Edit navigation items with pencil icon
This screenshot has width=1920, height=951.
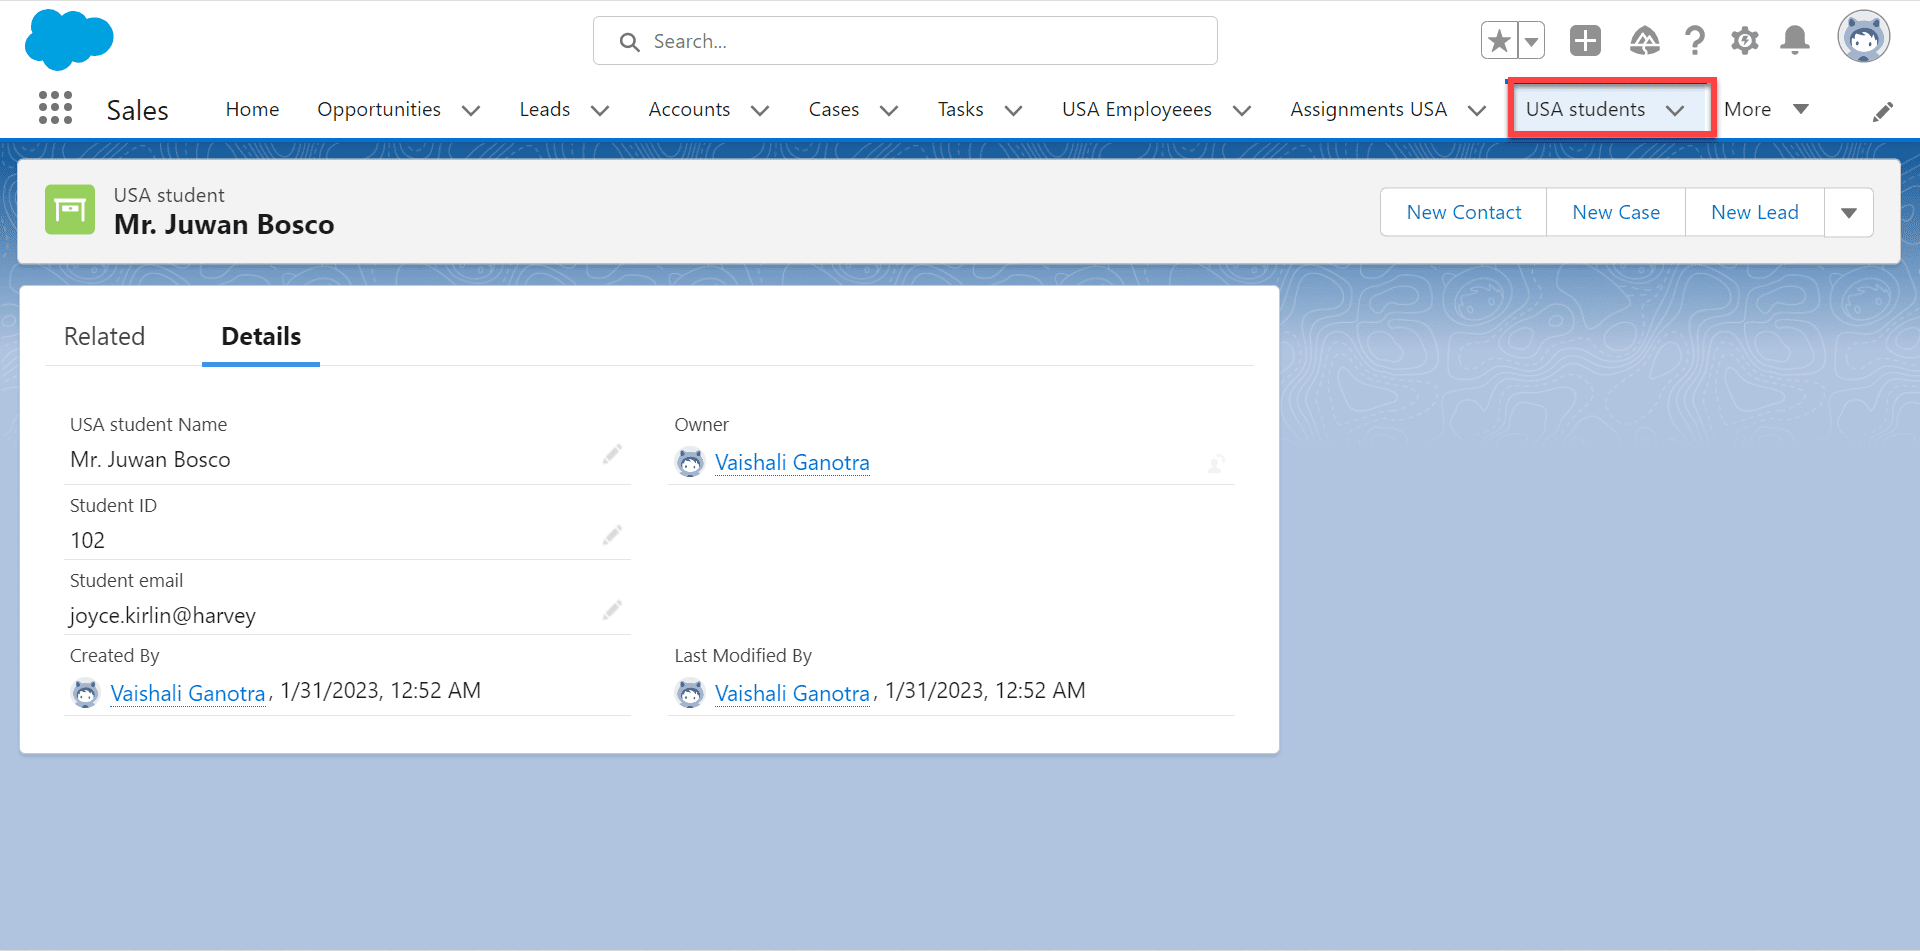pyautogui.click(x=1884, y=110)
